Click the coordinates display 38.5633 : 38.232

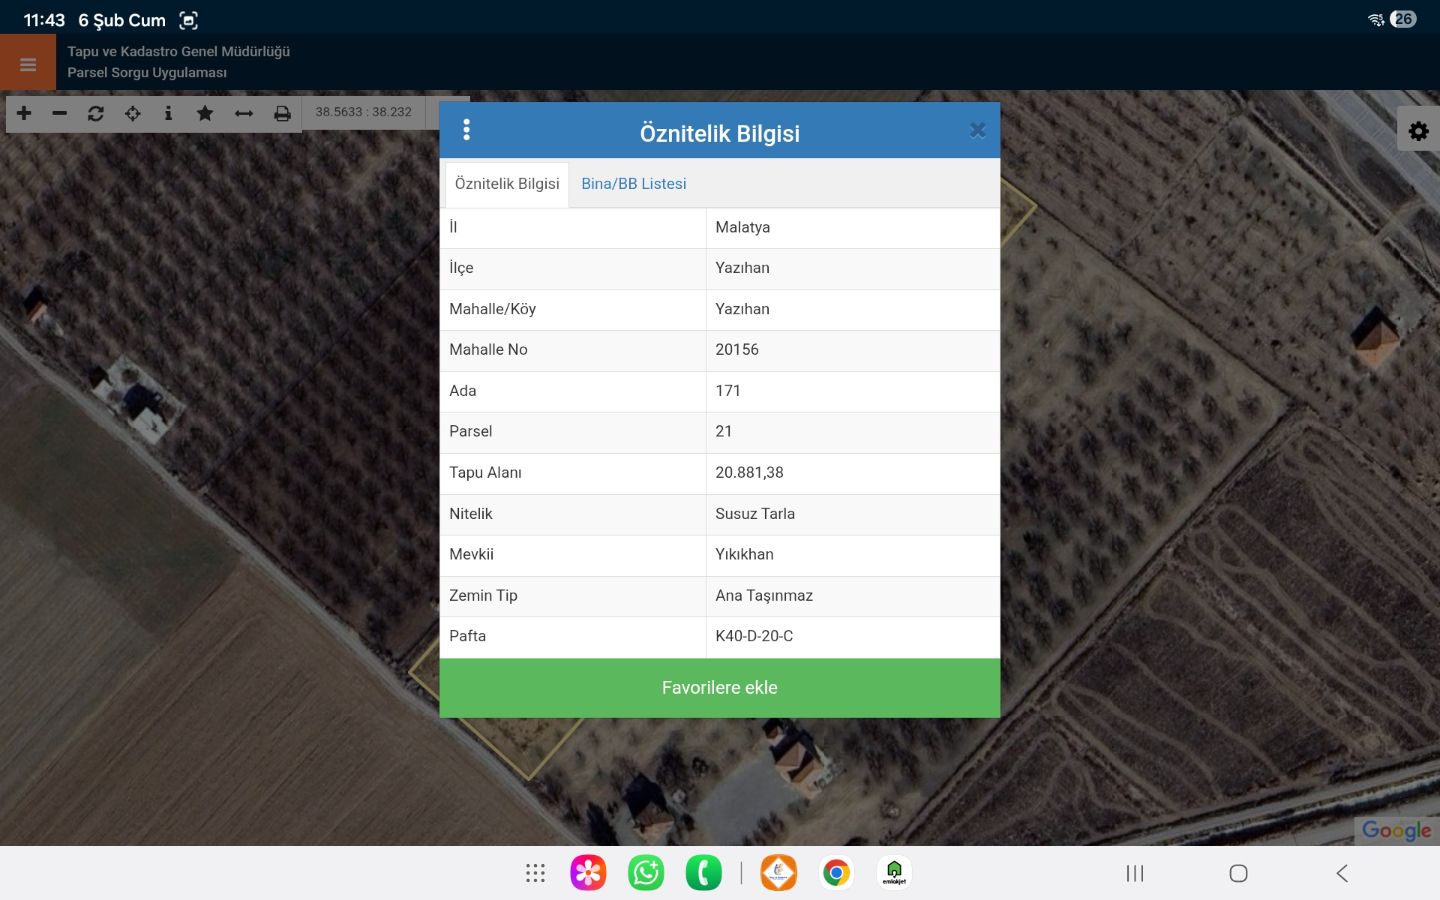363,112
